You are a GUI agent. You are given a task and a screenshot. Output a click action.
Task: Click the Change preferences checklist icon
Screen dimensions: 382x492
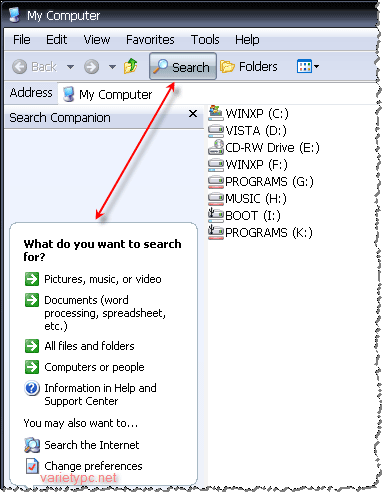pyautogui.click(x=32, y=466)
